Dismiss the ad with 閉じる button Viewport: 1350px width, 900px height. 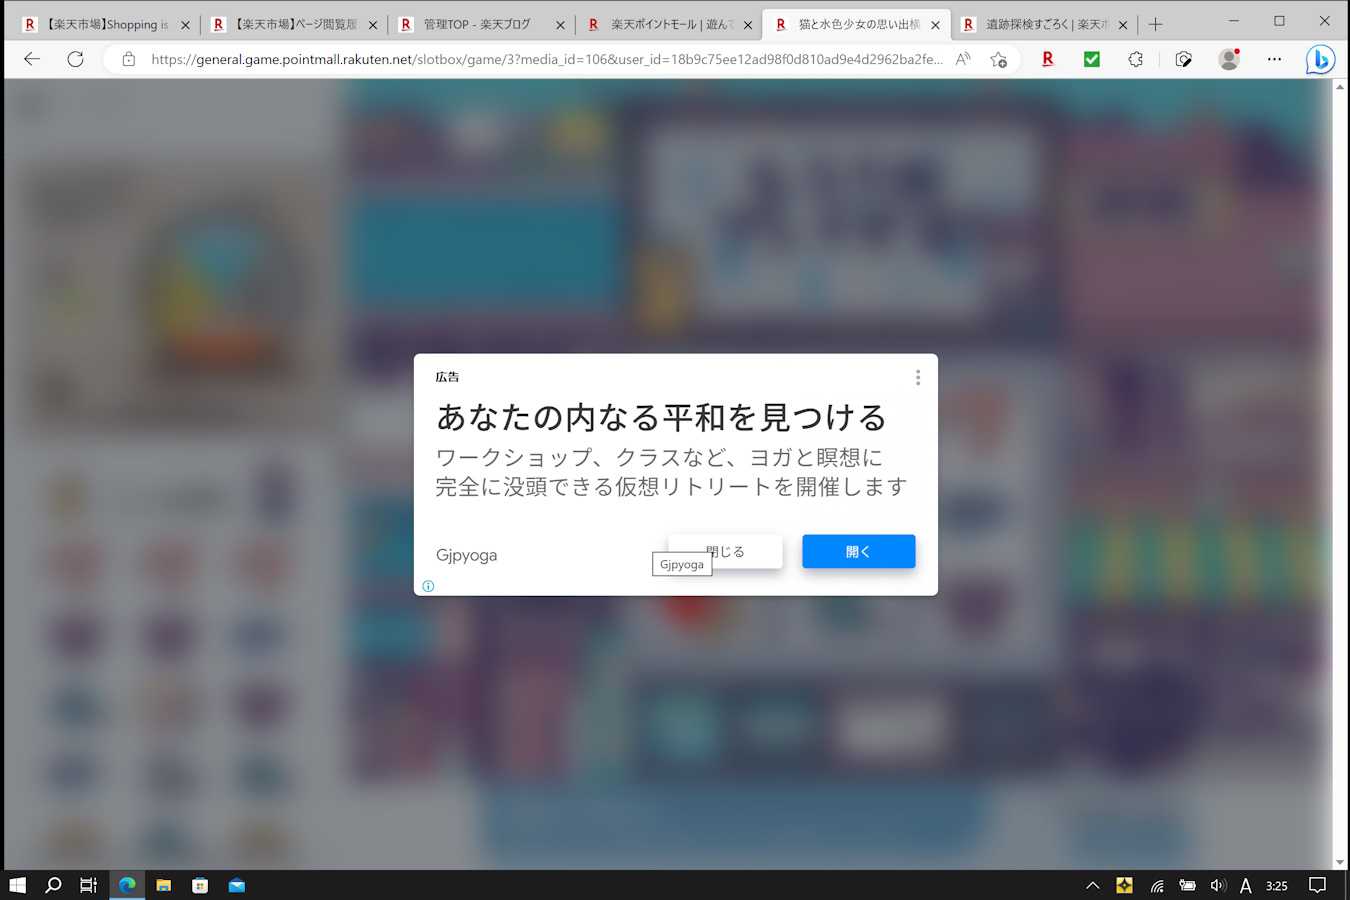[x=725, y=551]
